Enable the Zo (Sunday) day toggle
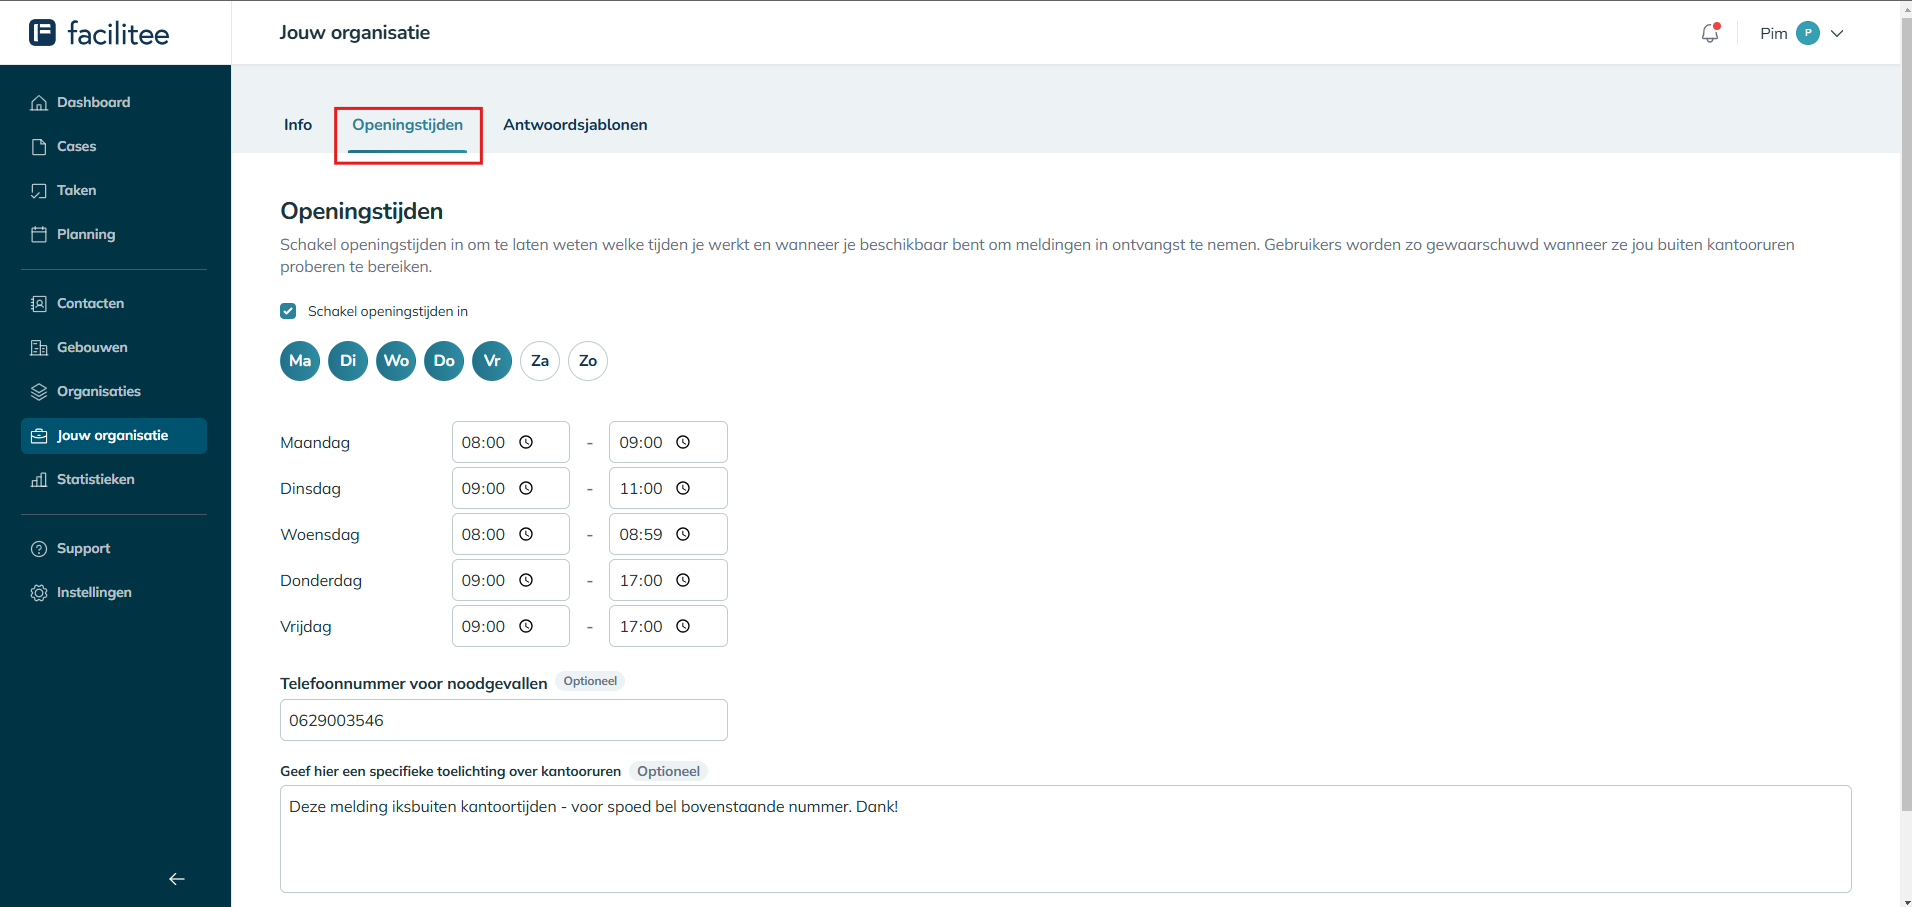This screenshot has height=907, width=1912. 588,361
